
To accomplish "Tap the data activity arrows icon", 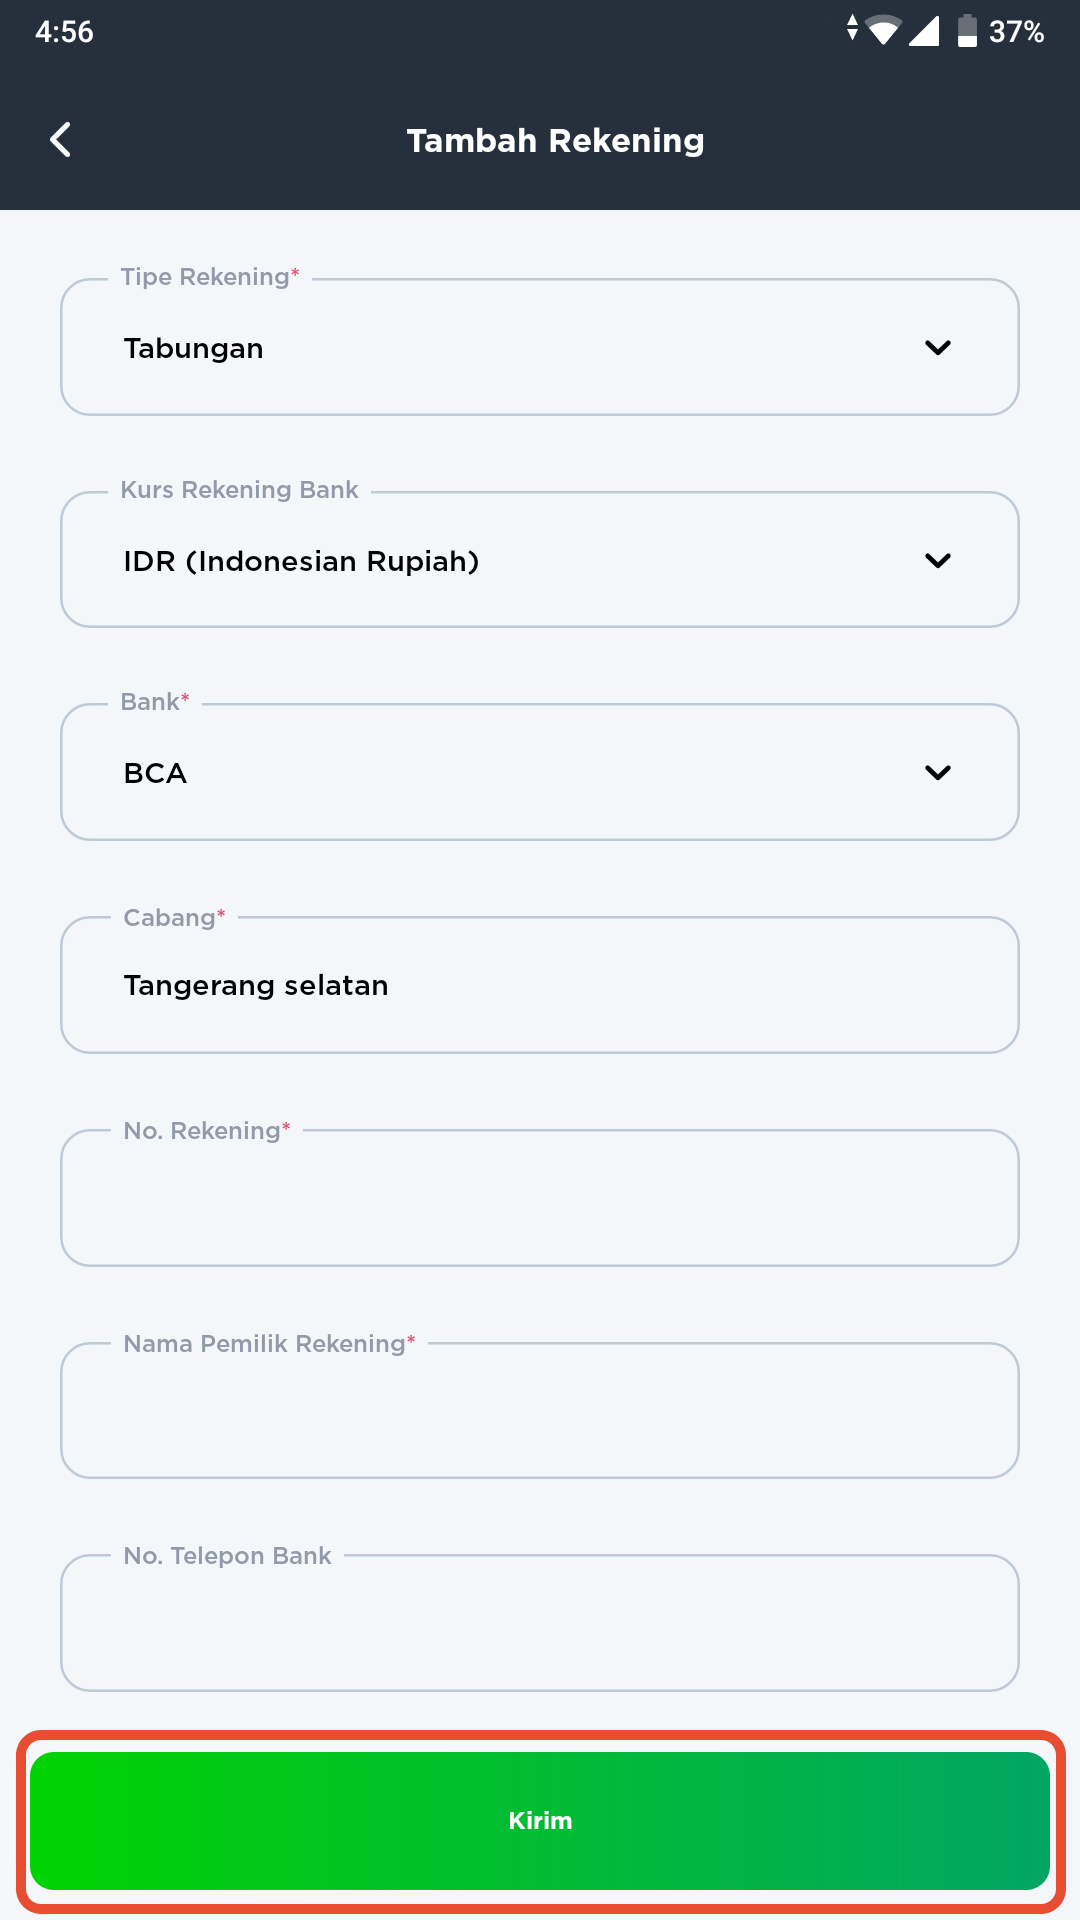I will (852, 27).
